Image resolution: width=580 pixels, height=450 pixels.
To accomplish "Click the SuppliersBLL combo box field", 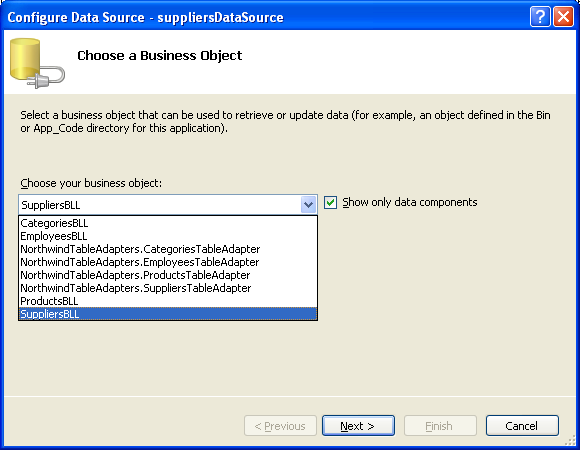I will coord(168,204).
